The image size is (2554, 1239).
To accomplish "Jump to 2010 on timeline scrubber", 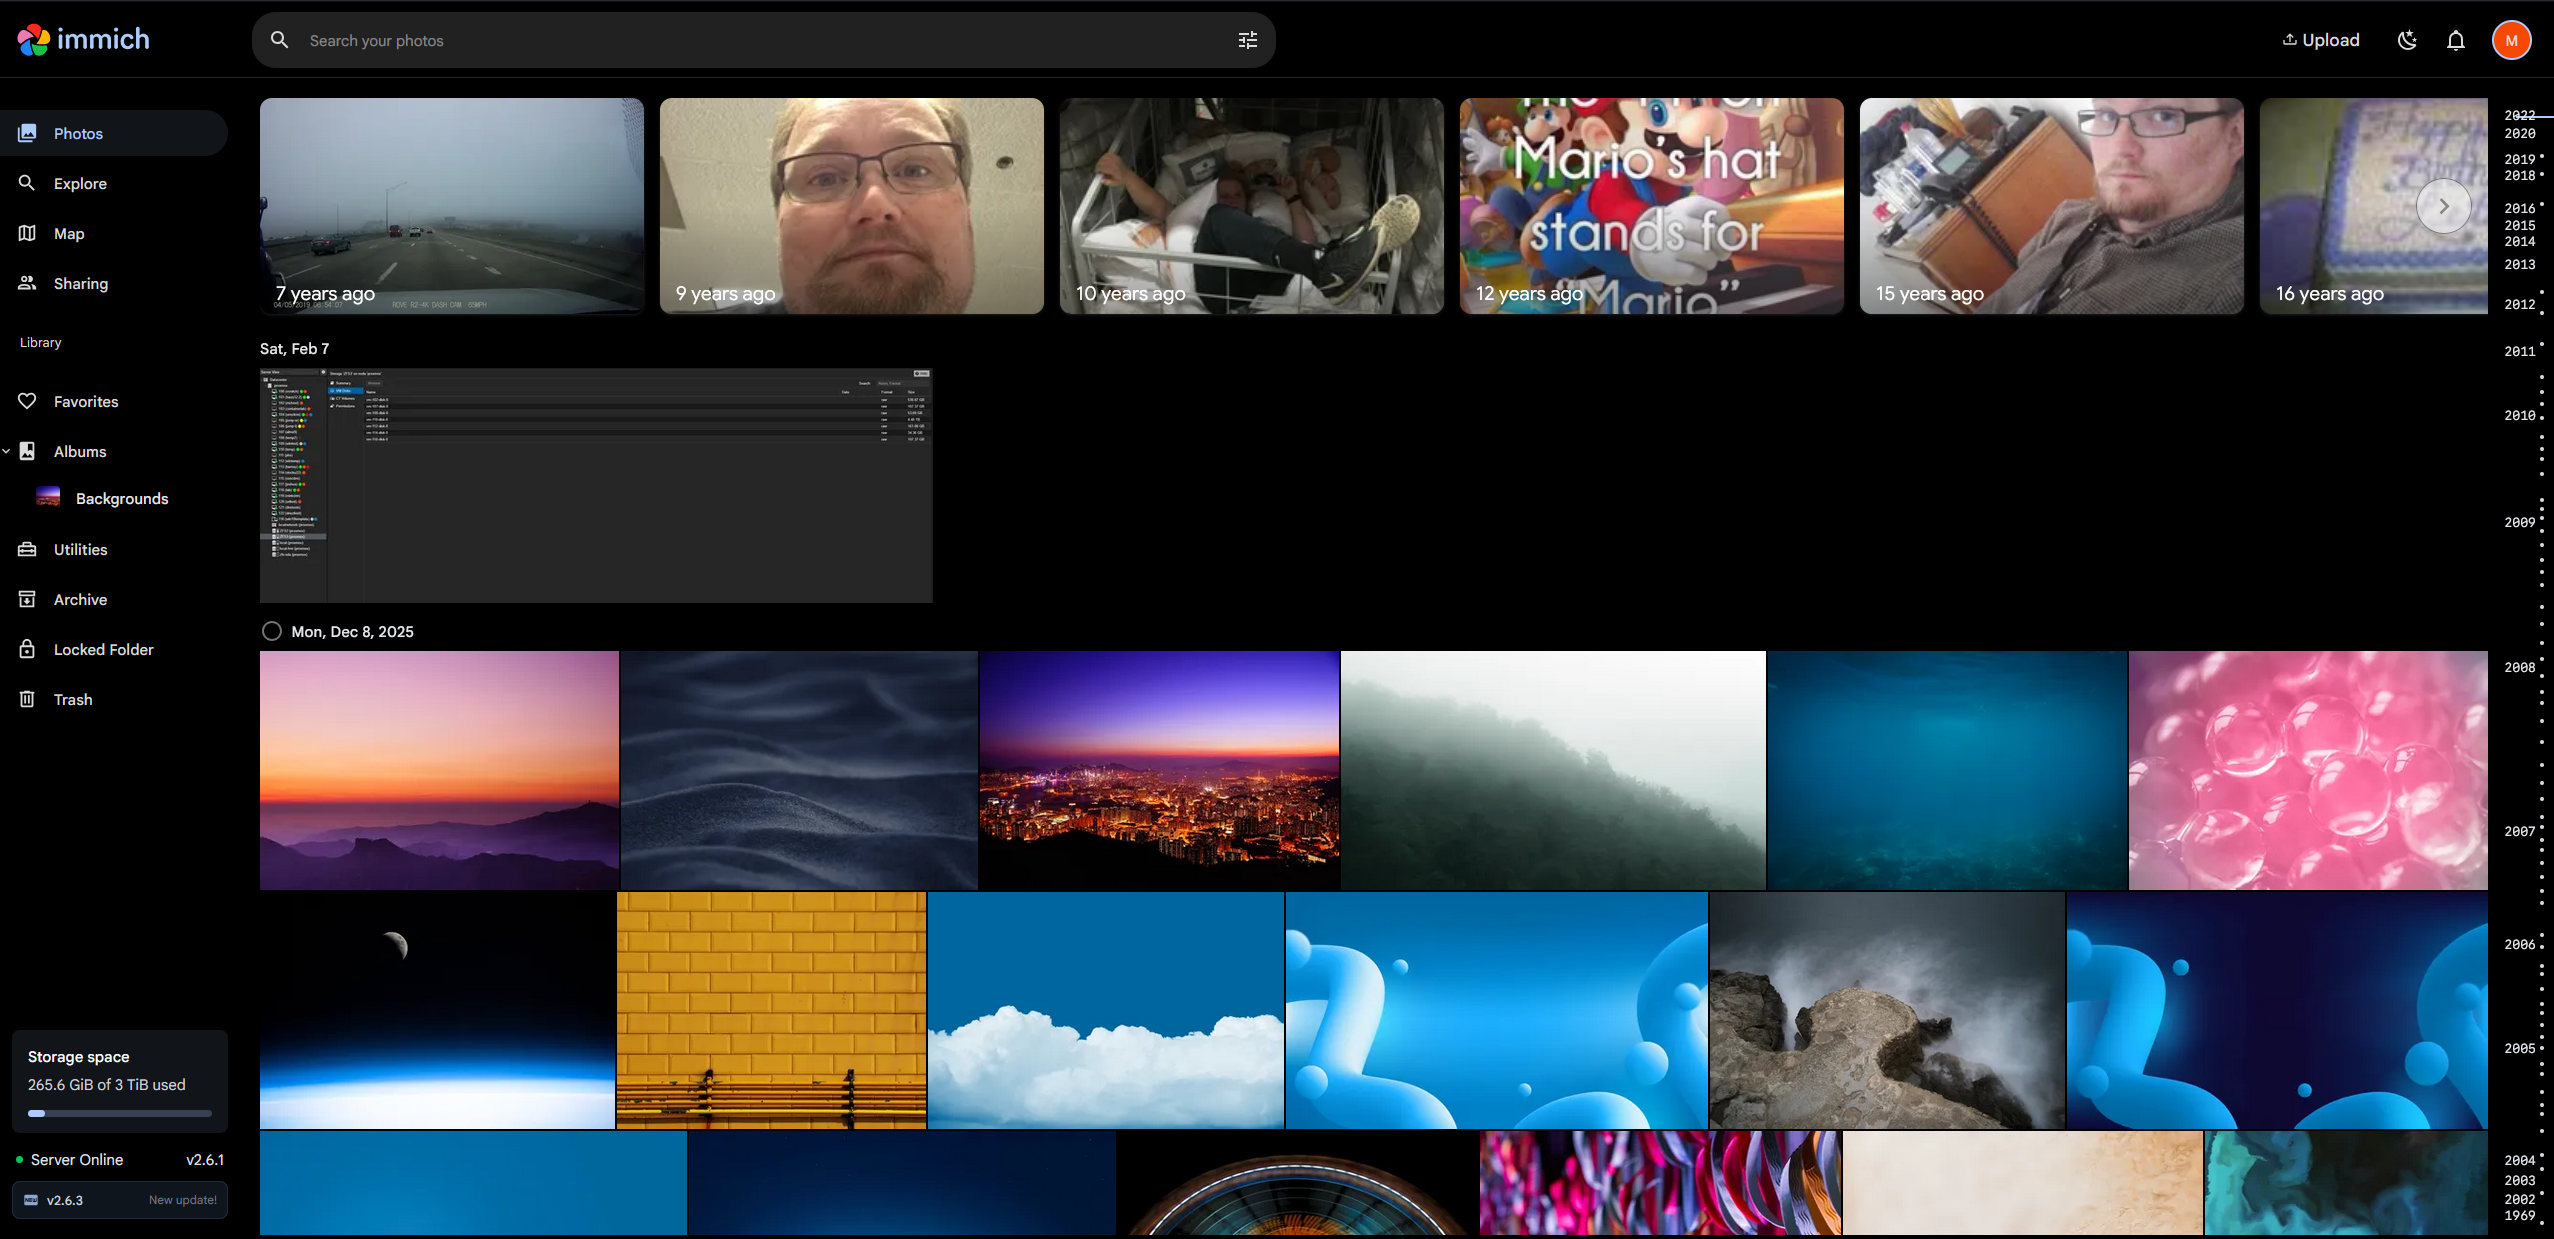I will [2520, 415].
